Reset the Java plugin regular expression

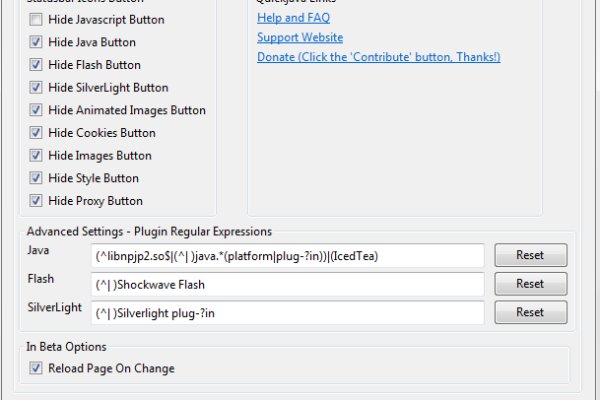530,255
